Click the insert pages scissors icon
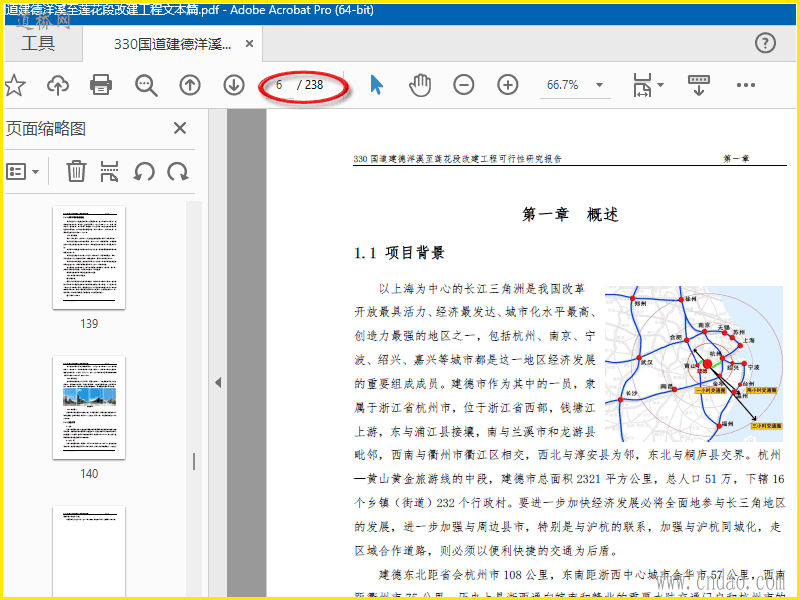Viewport: 800px width, 600px height. point(110,171)
